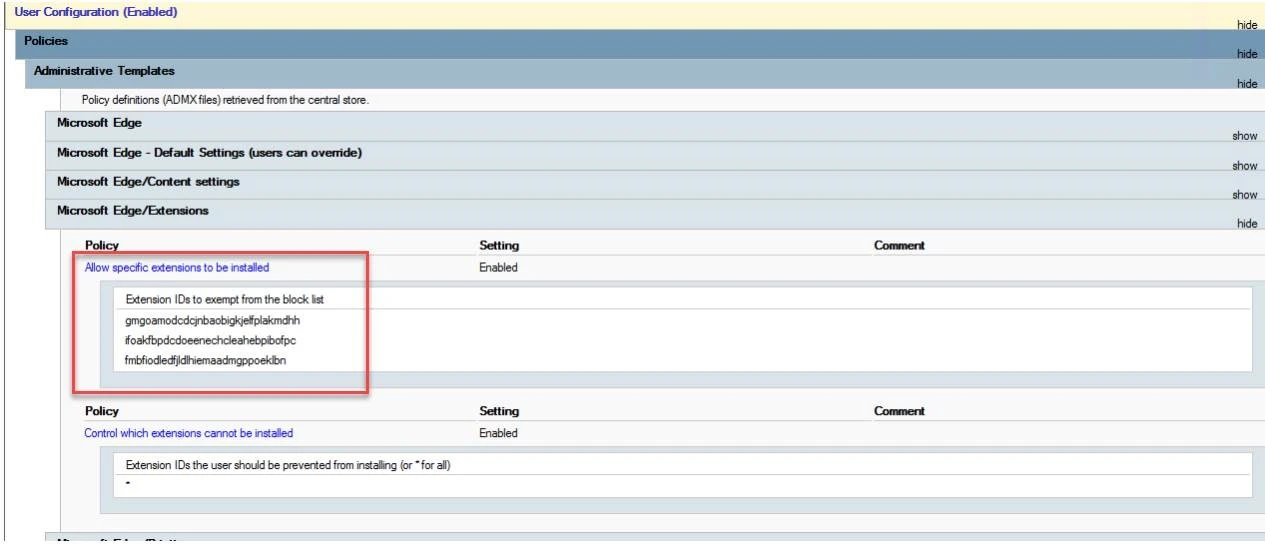Click 'Extension IDs to exempt from the block list' label
The width and height of the screenshot is (1265, 547).
click(224, 299)
